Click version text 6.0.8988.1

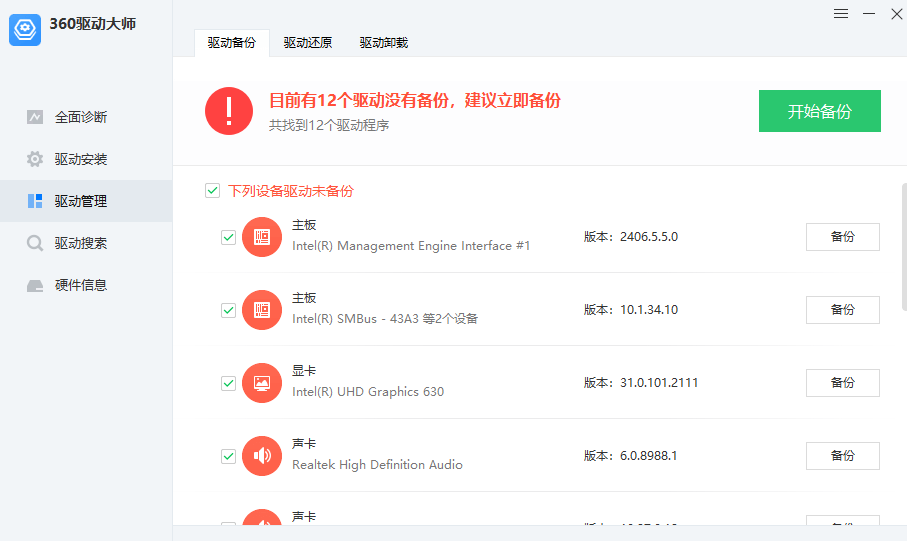coord(648,455)
